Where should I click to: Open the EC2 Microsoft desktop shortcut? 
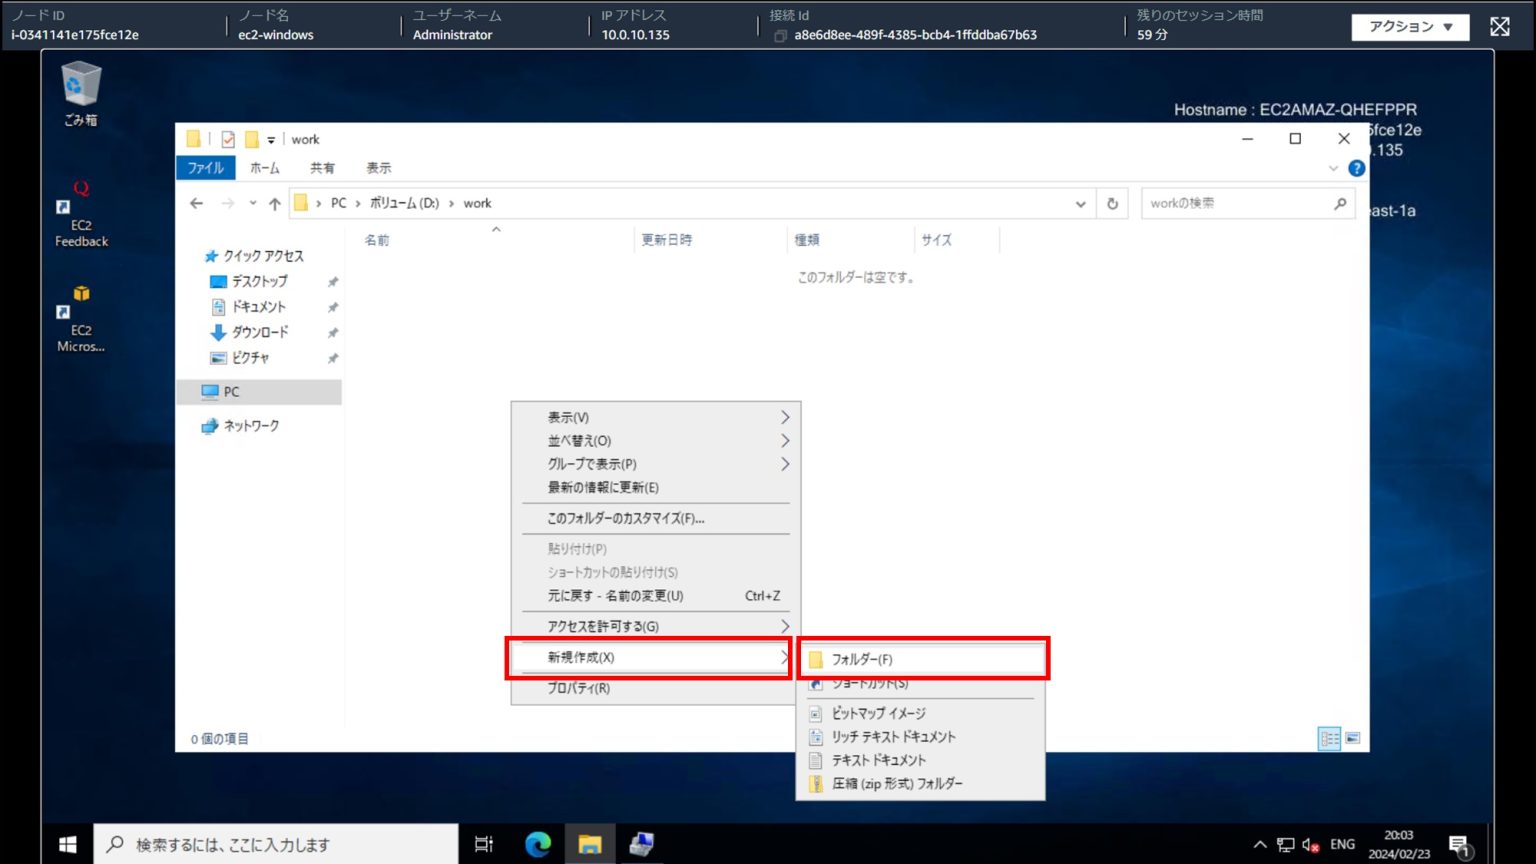pos(79,310)
